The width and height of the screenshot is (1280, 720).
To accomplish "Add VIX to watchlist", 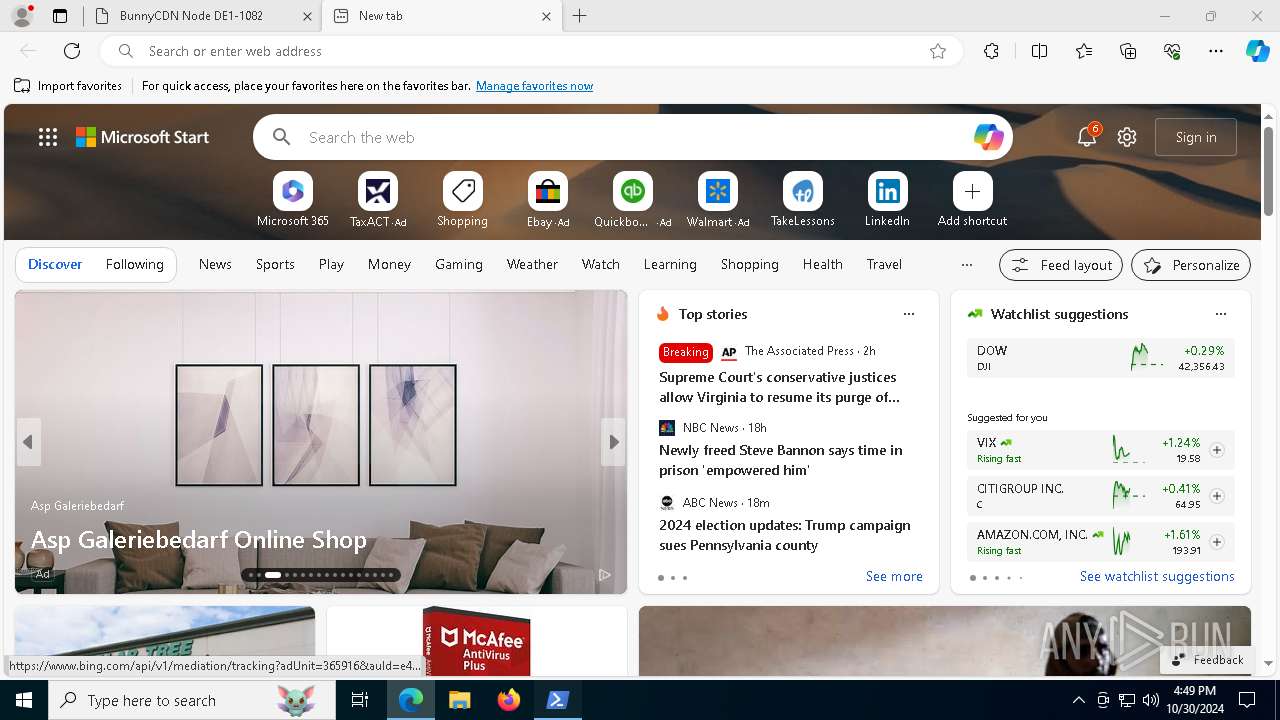I will pyautogui.click(x=1217, y=450).
